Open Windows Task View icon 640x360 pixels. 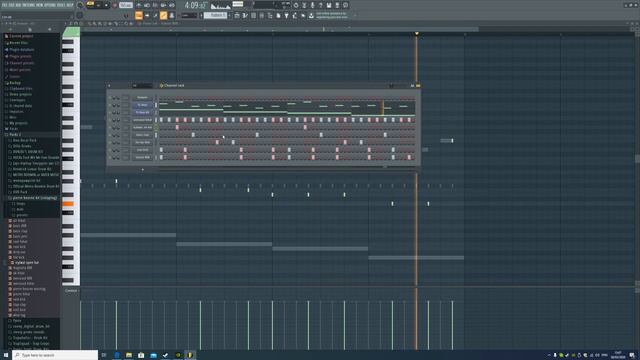pyautogui.click(x=104, y=355)
